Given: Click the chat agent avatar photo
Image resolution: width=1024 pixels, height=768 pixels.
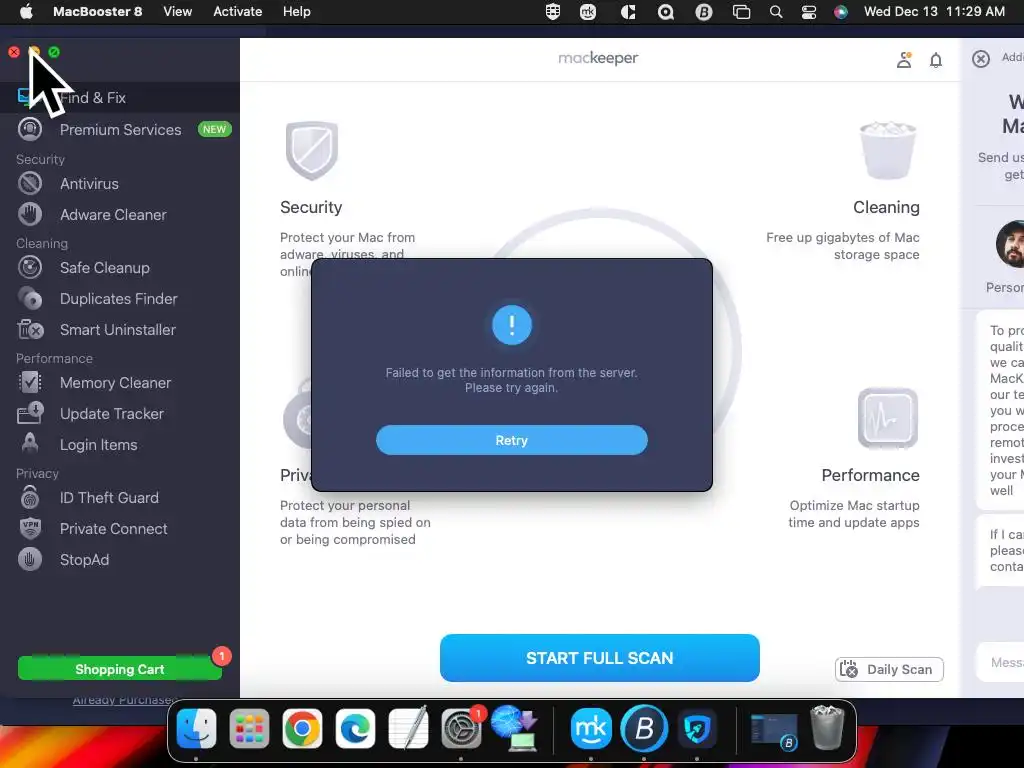Looking at the screenshot, I should click(x=1011, y=244).
